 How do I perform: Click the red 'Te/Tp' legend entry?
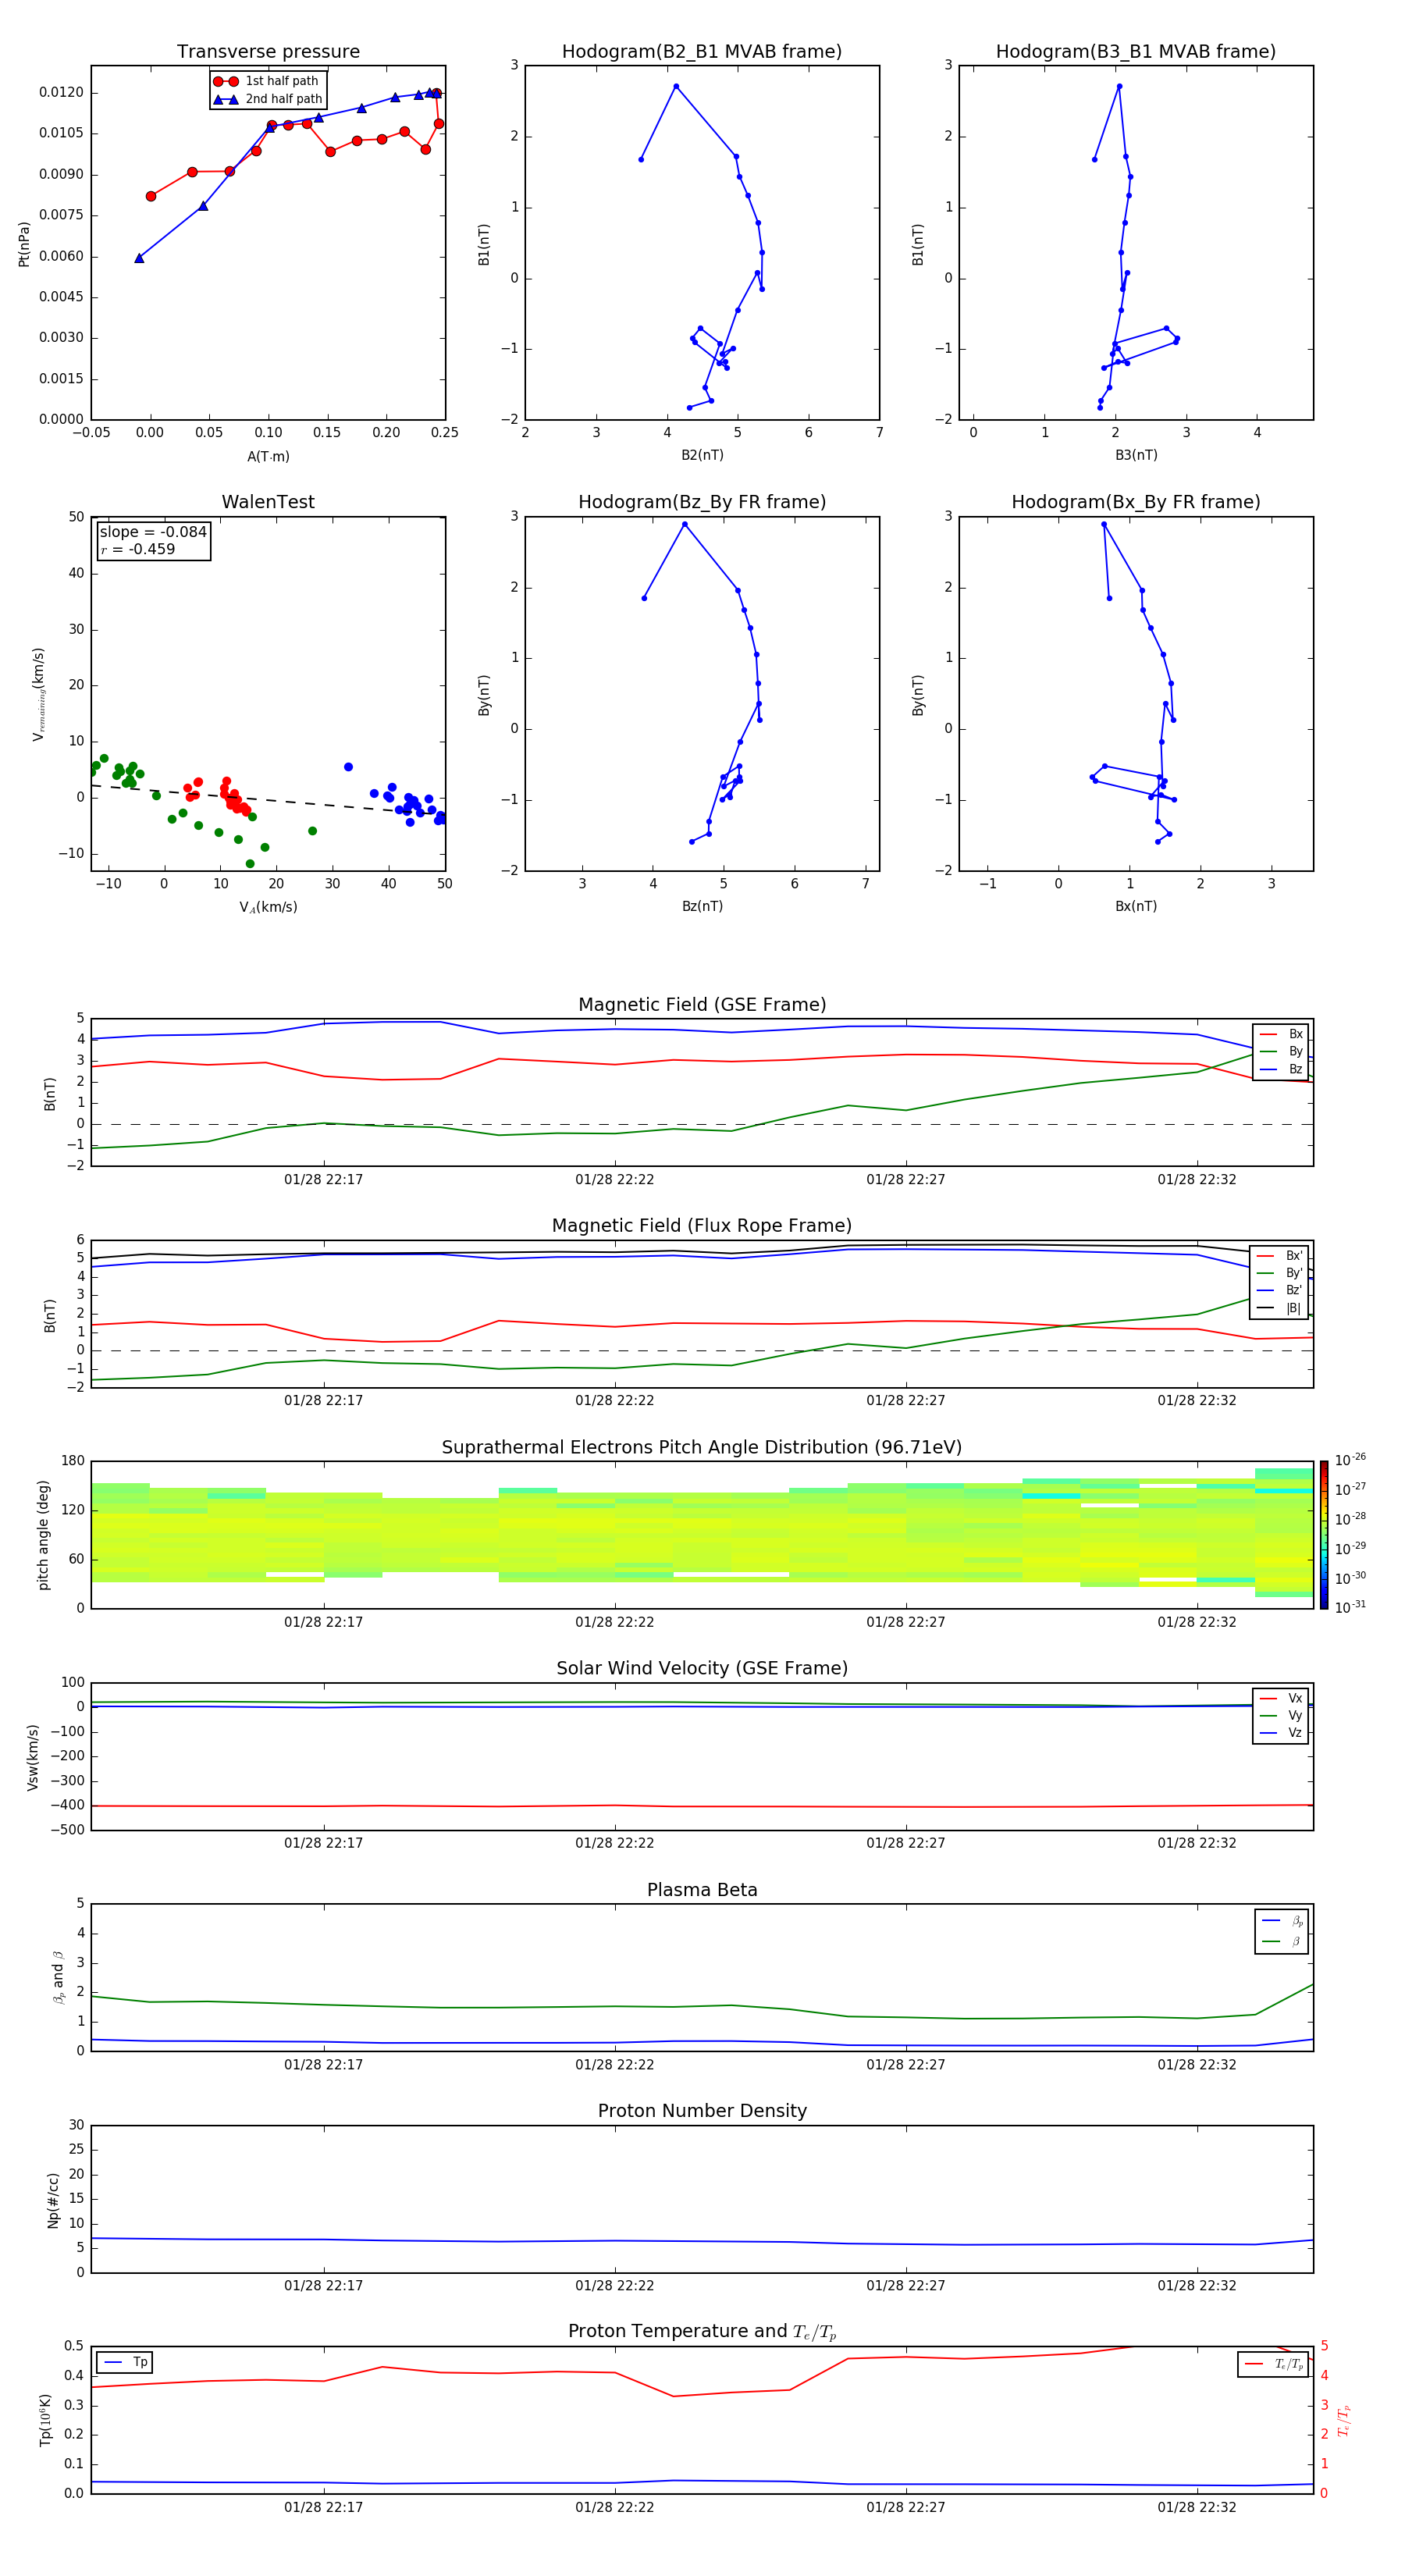(x=1274, y=2364)
